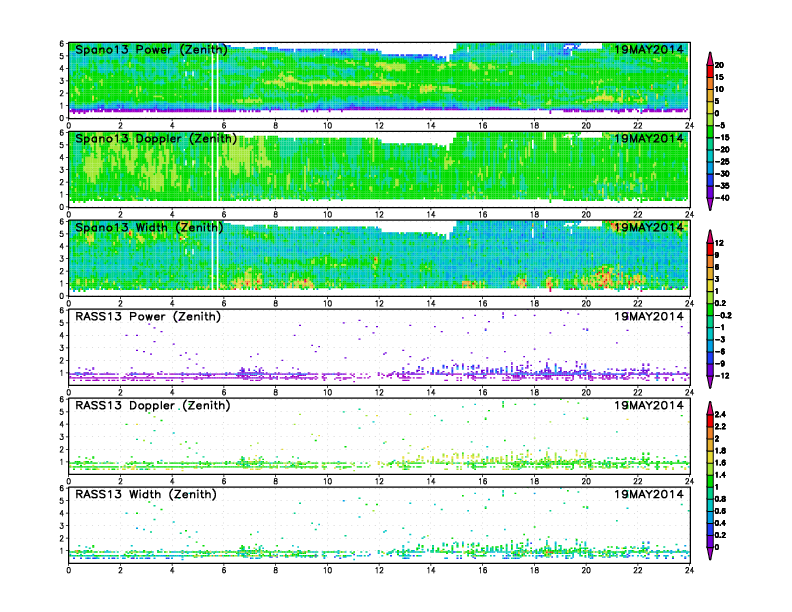This screenshot has width=792, height=612.
Task: Select the 19MAY2014 date in RASS13 Width panel
Action: pyautogui.click(x=649, y=494)
